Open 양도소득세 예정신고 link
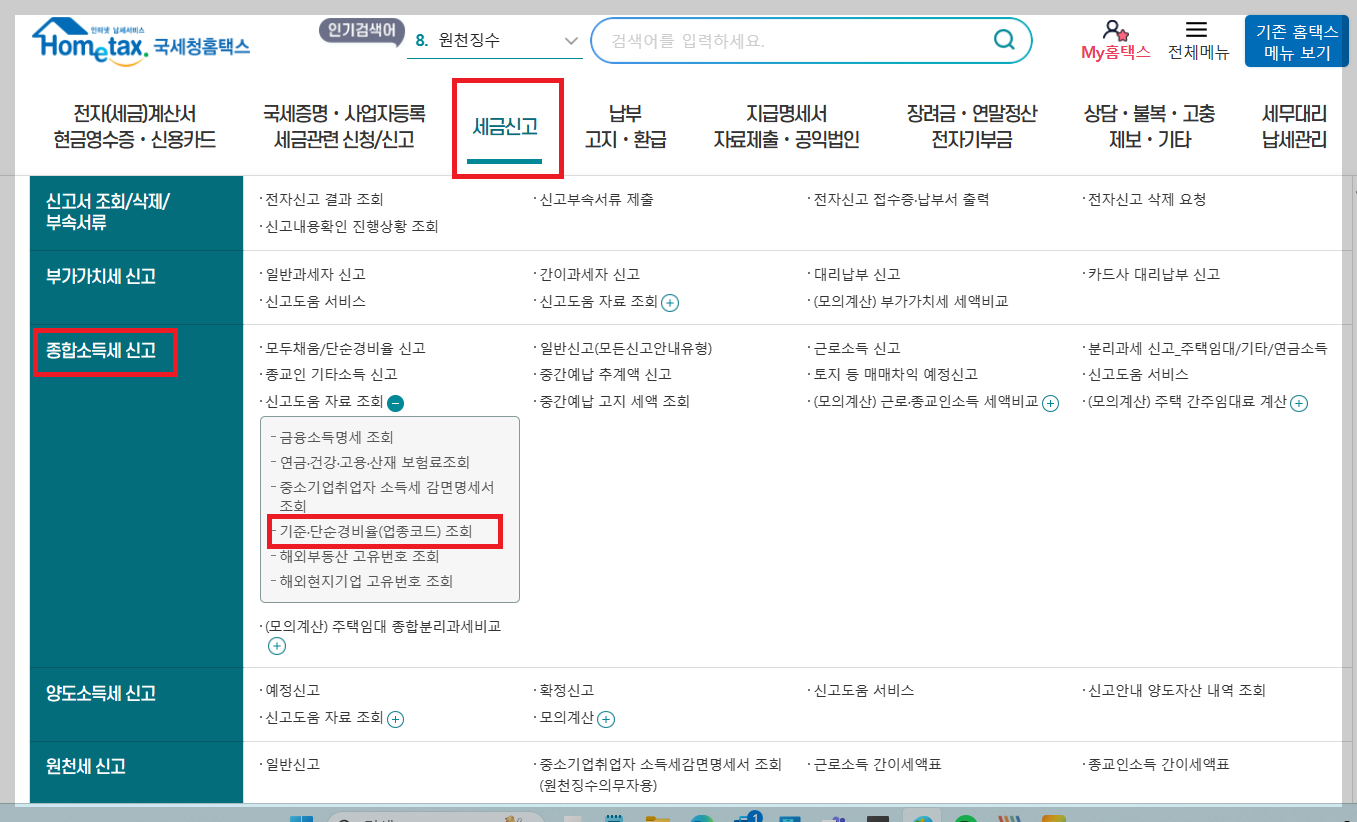1357x822 pixels. [292, 690]
